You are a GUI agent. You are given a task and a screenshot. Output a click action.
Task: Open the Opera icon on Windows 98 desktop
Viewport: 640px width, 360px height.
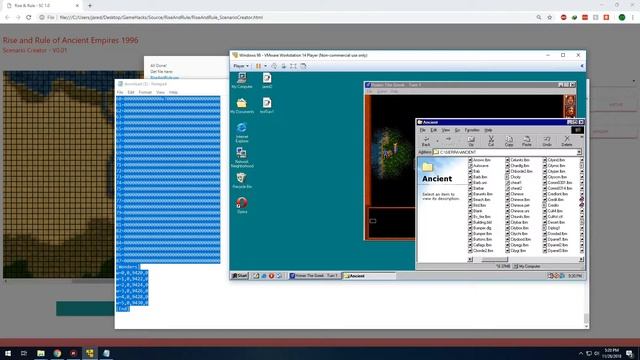pos(242,205)
